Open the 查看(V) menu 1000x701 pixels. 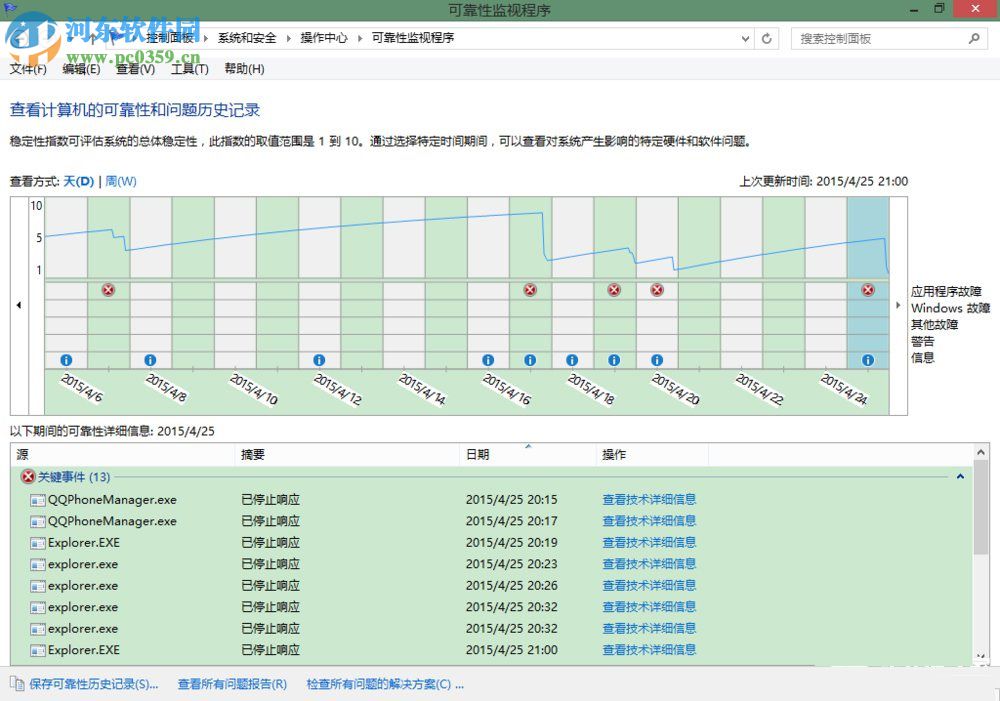[x=137, y=69]
